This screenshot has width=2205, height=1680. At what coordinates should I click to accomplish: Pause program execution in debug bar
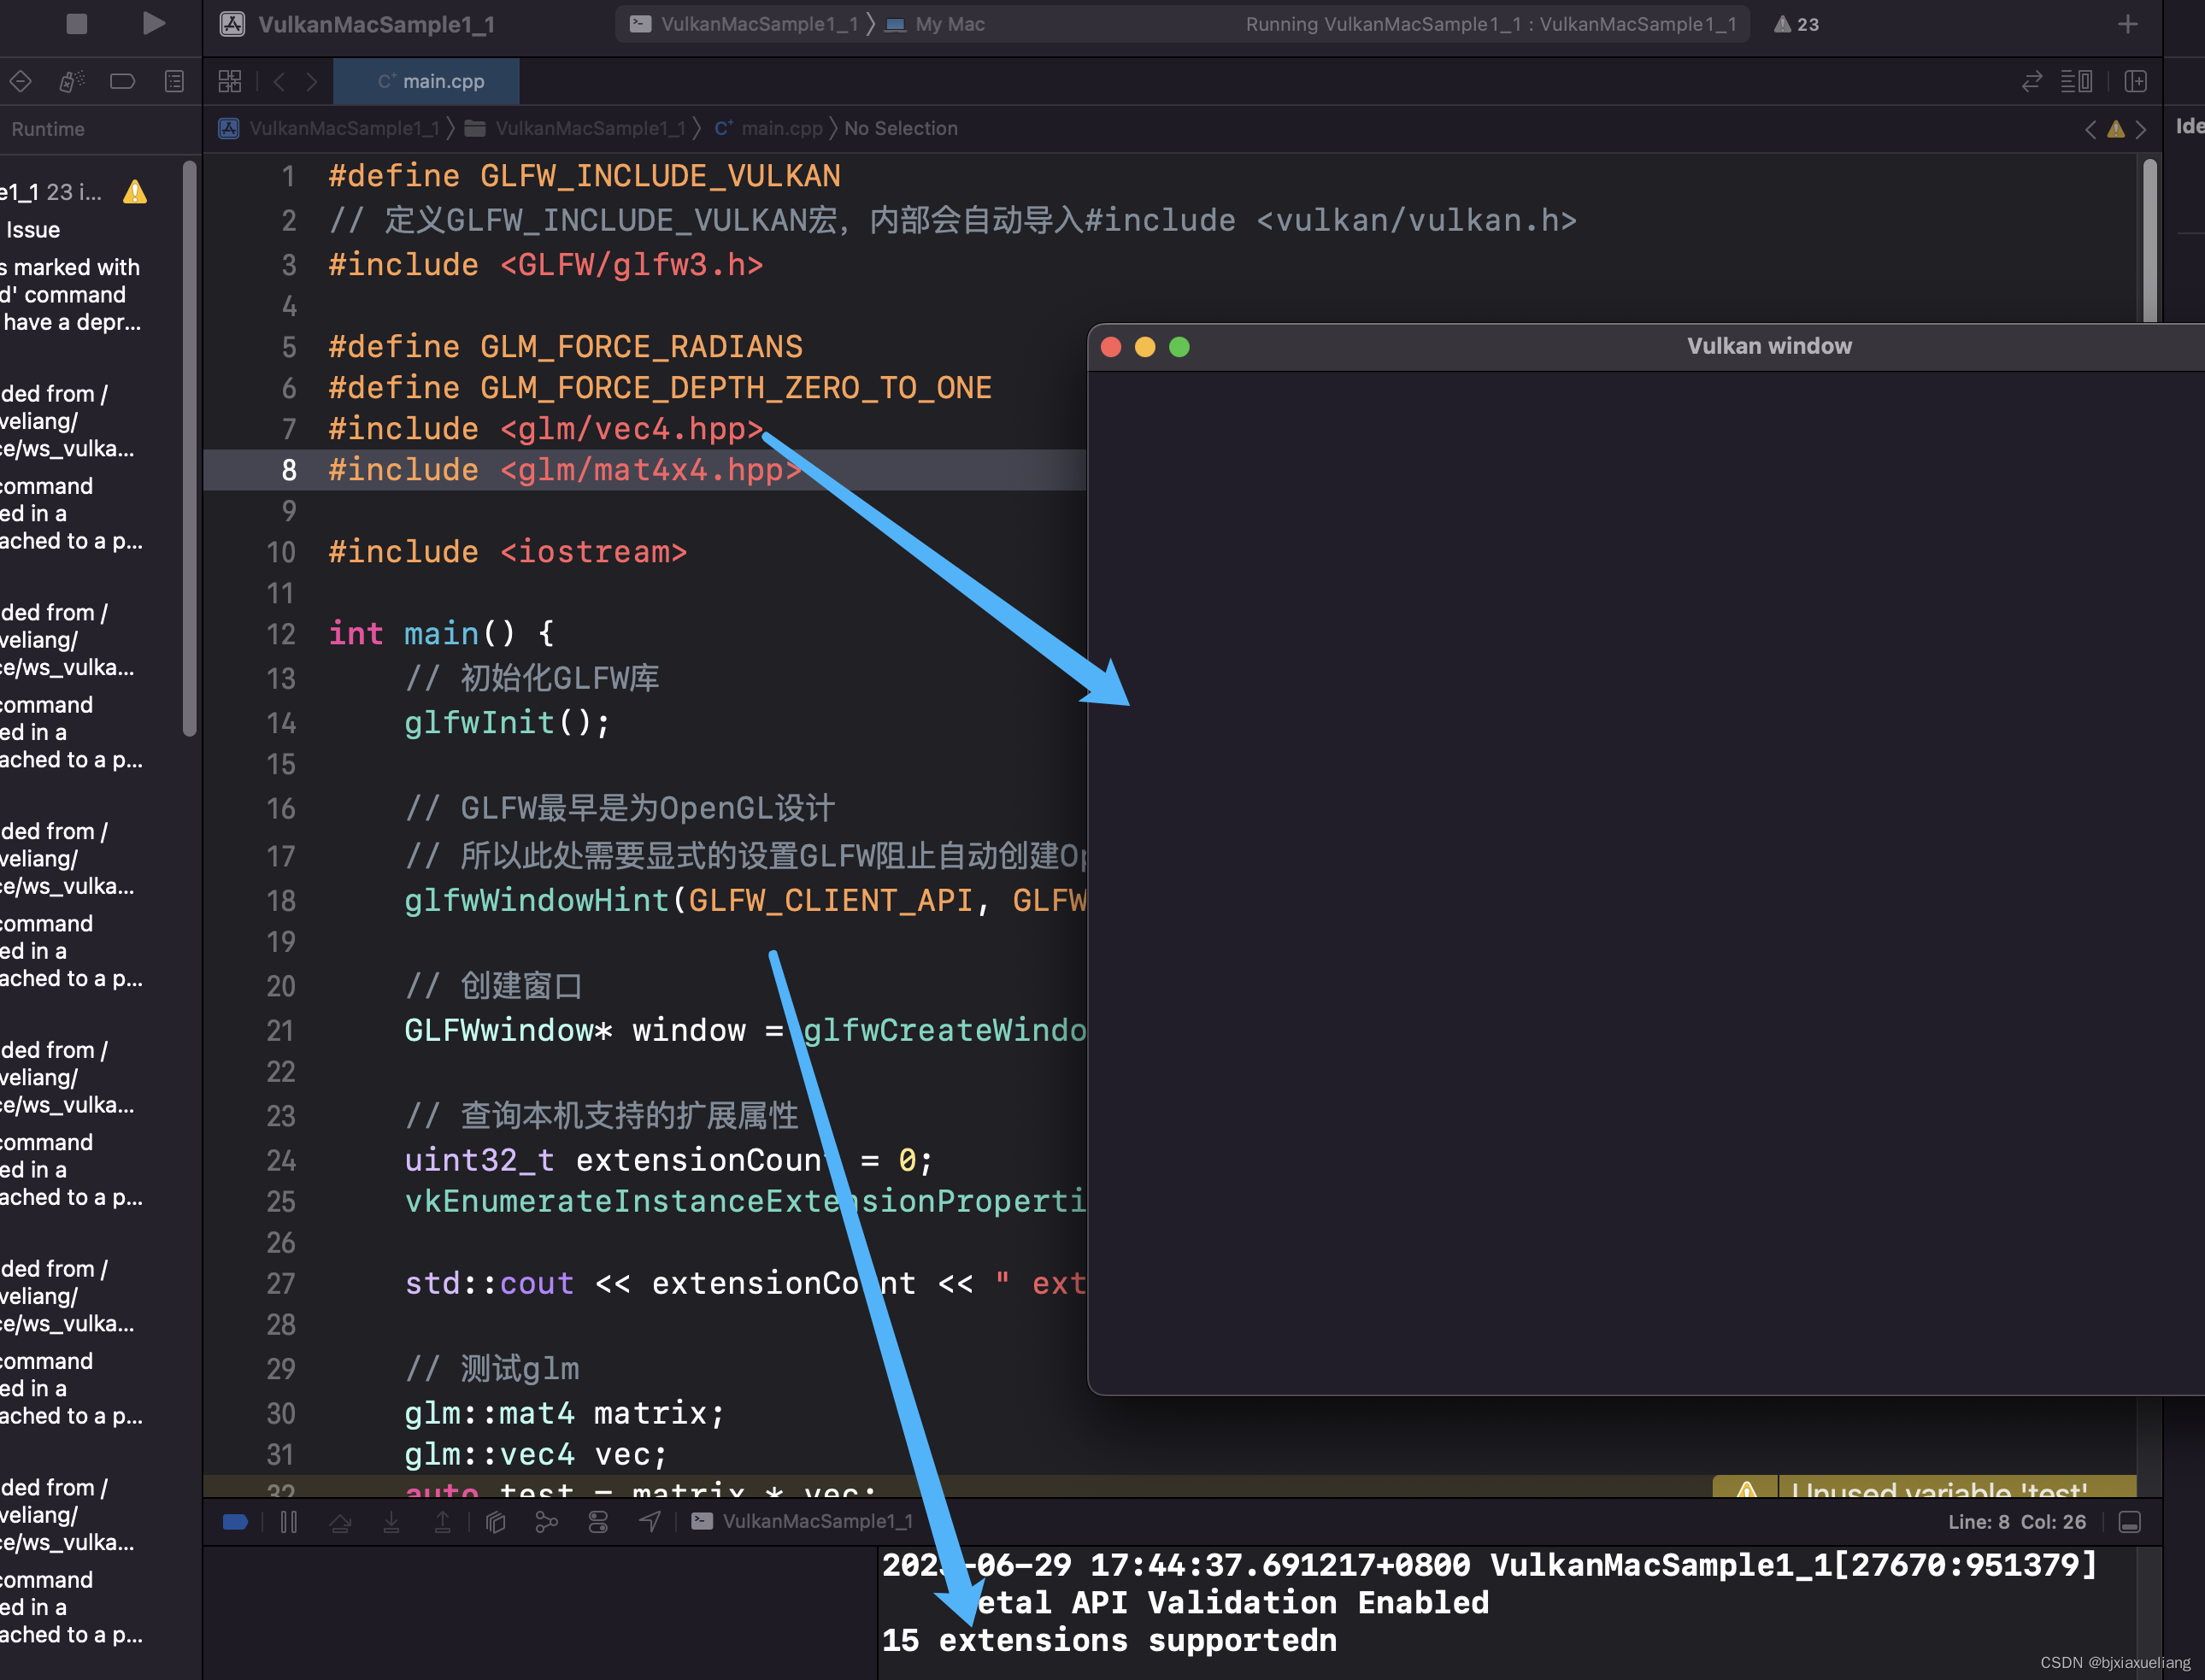[289, 1522]
